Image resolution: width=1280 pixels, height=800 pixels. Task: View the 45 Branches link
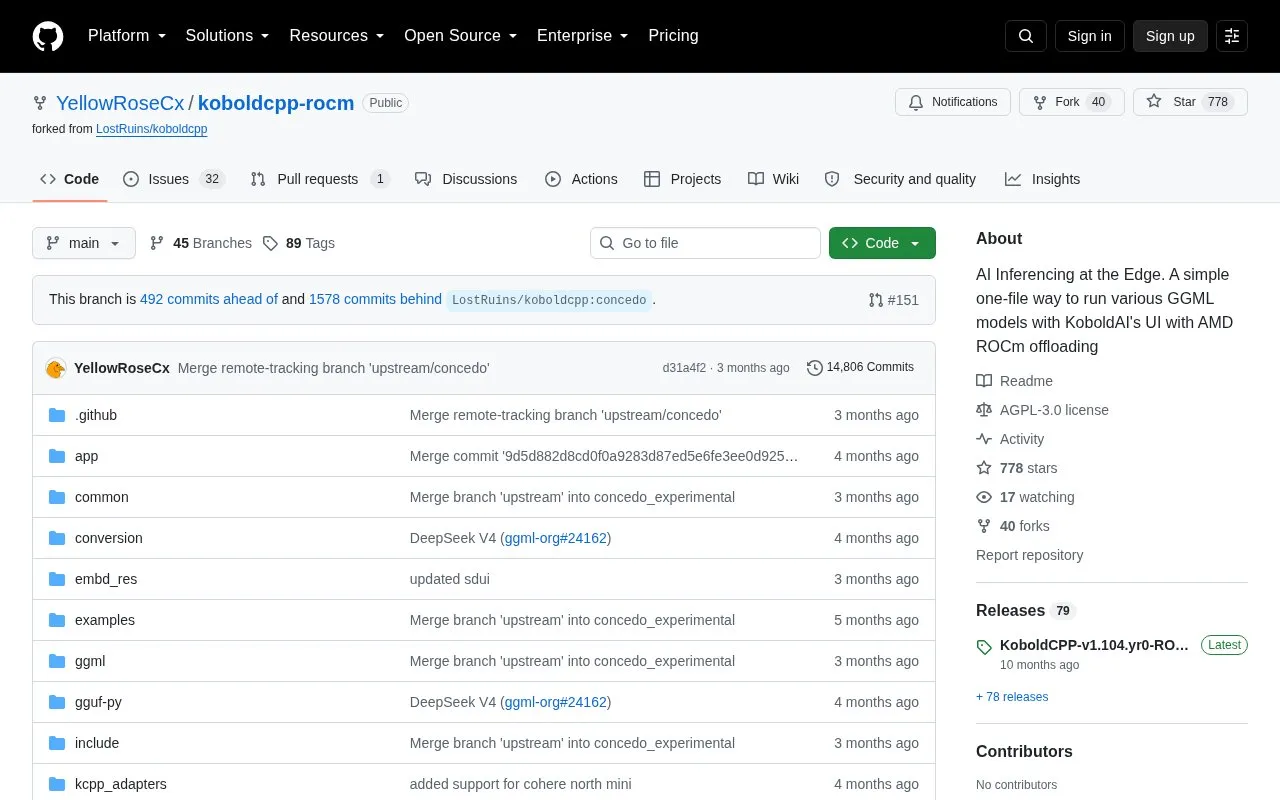pyautogui.click(x=201, y=243)
